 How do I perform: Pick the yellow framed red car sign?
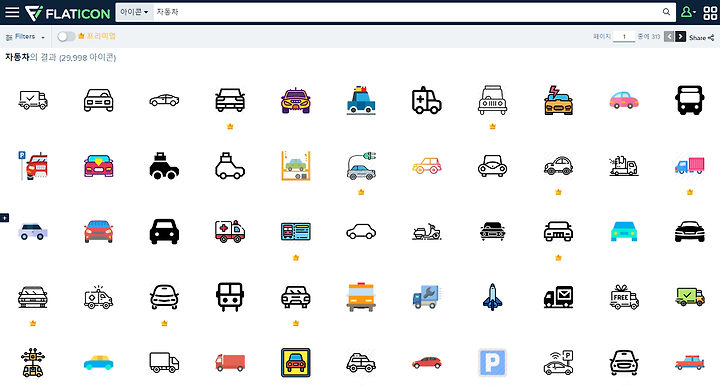coord(296,363)
